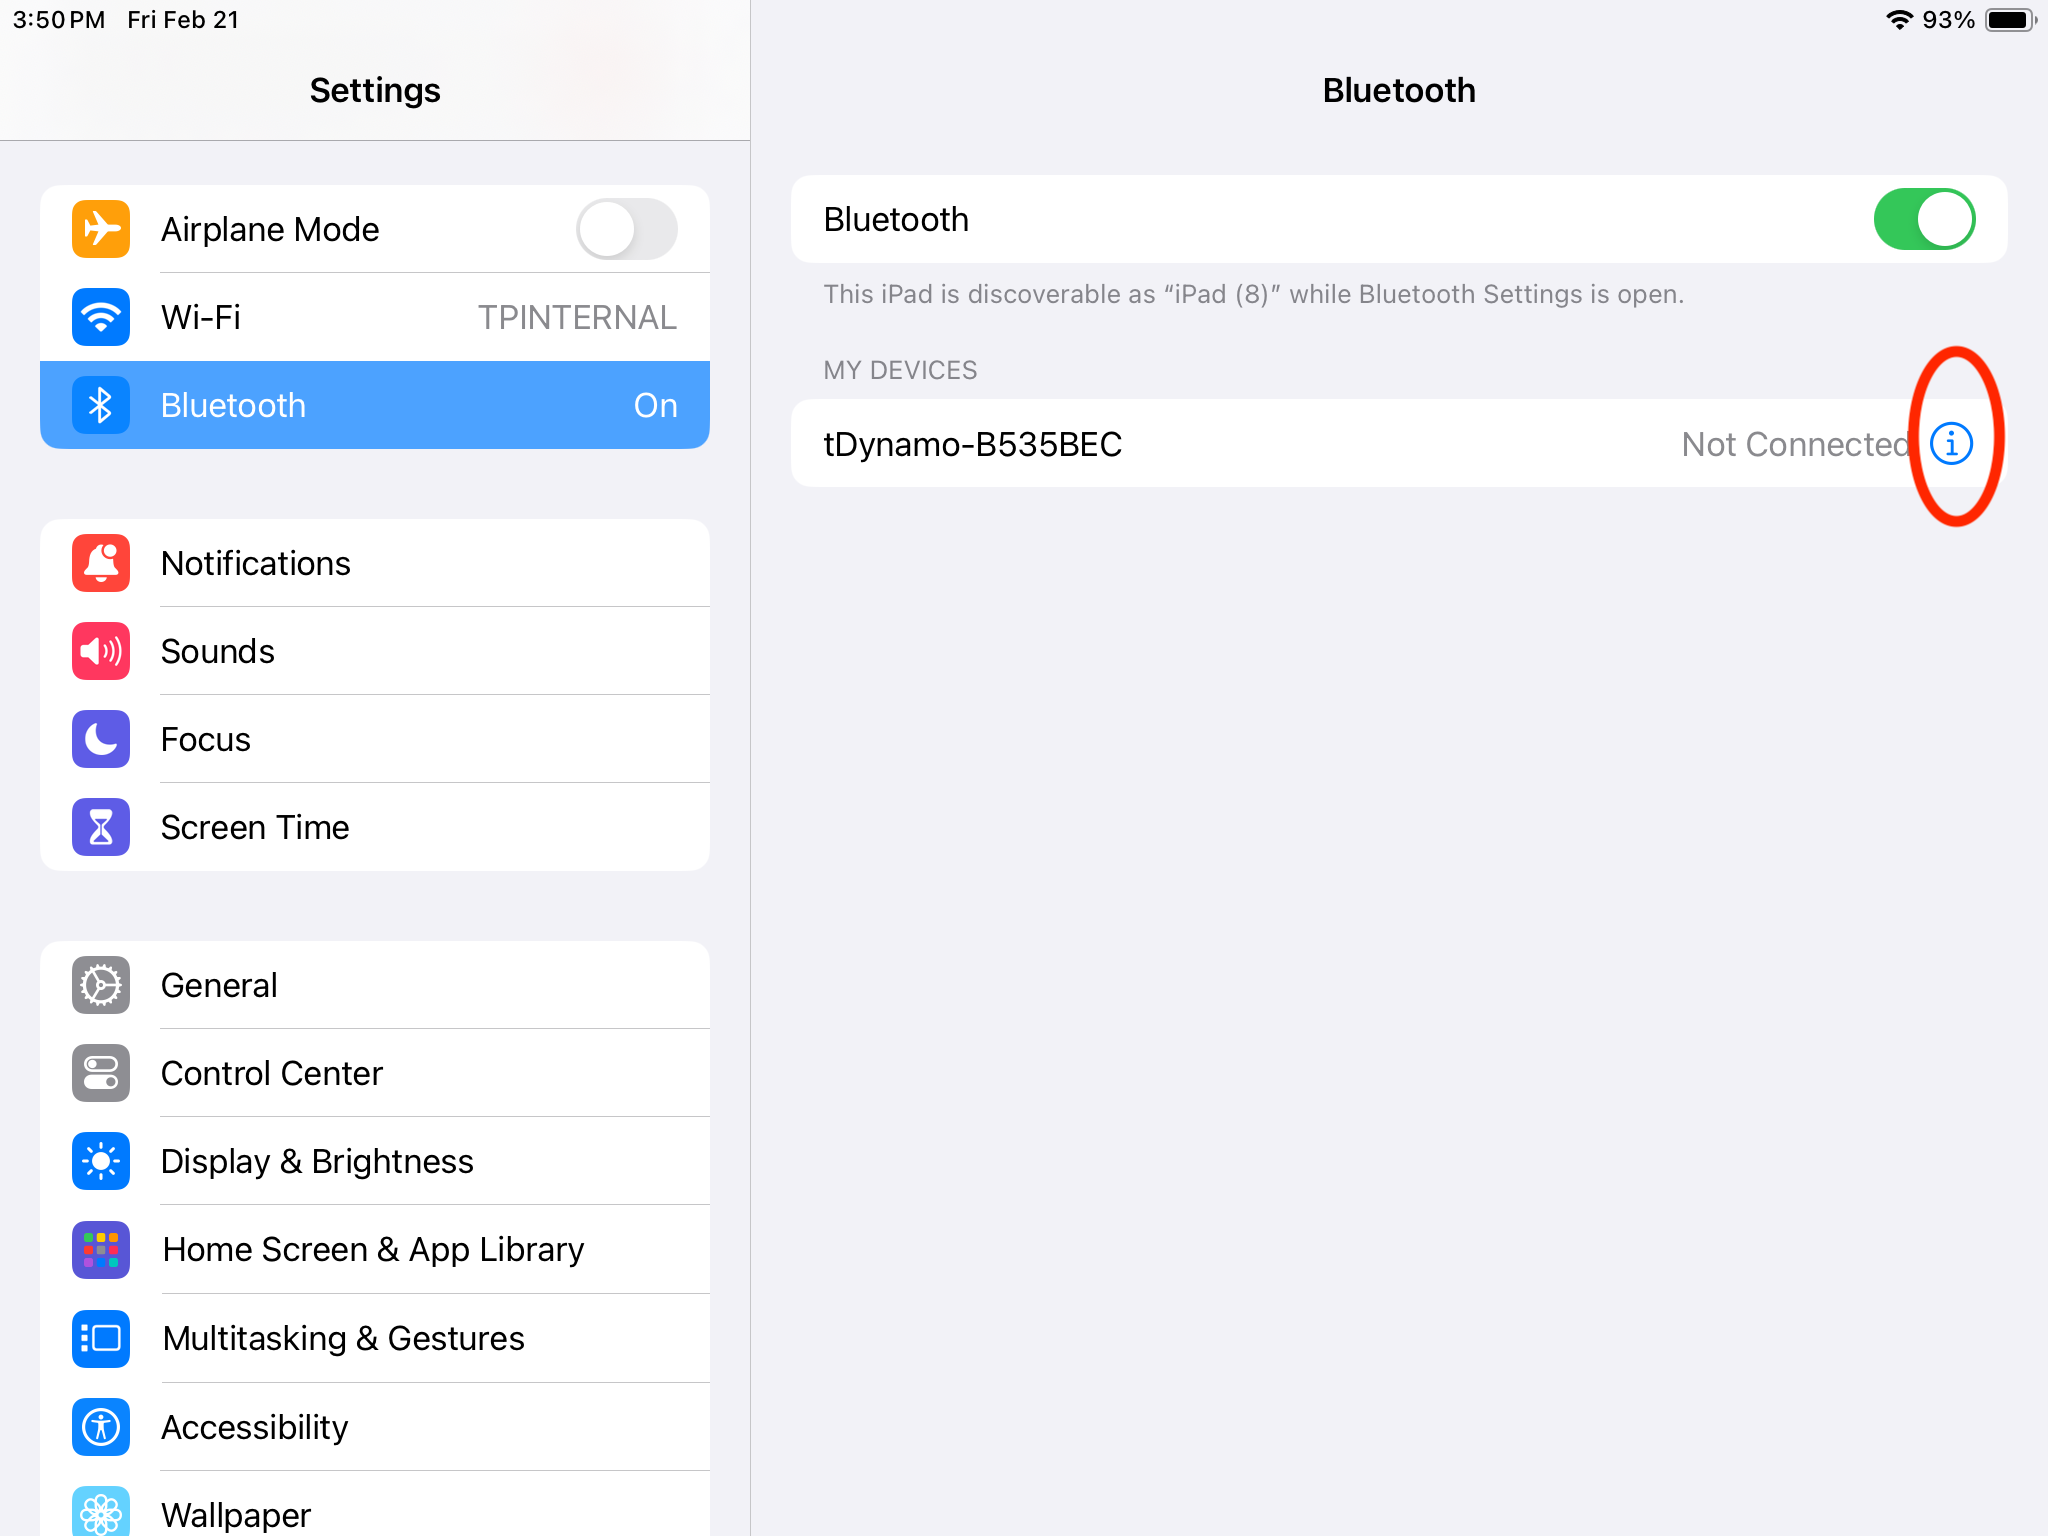Click the Notifications bell icon
Viewport: 2048px width, 1536px height.
[x=101, y=563]
